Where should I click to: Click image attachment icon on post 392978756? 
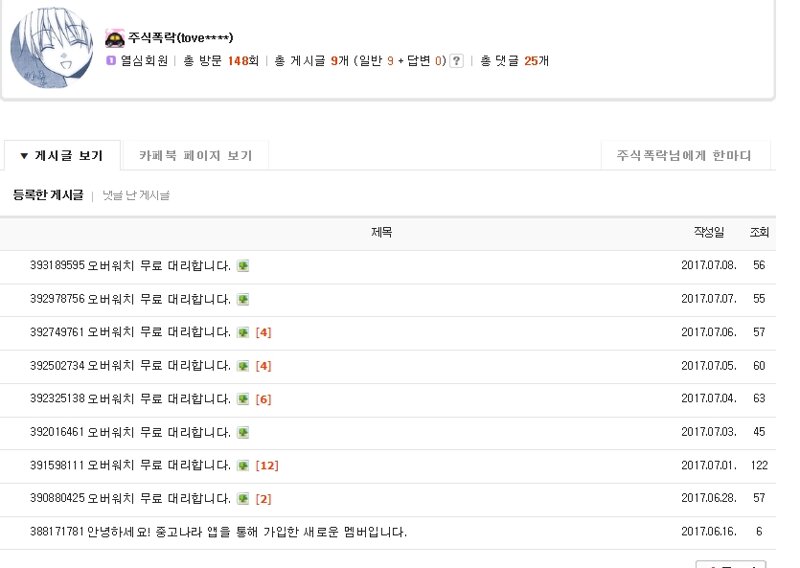click(x=243, y=300)
